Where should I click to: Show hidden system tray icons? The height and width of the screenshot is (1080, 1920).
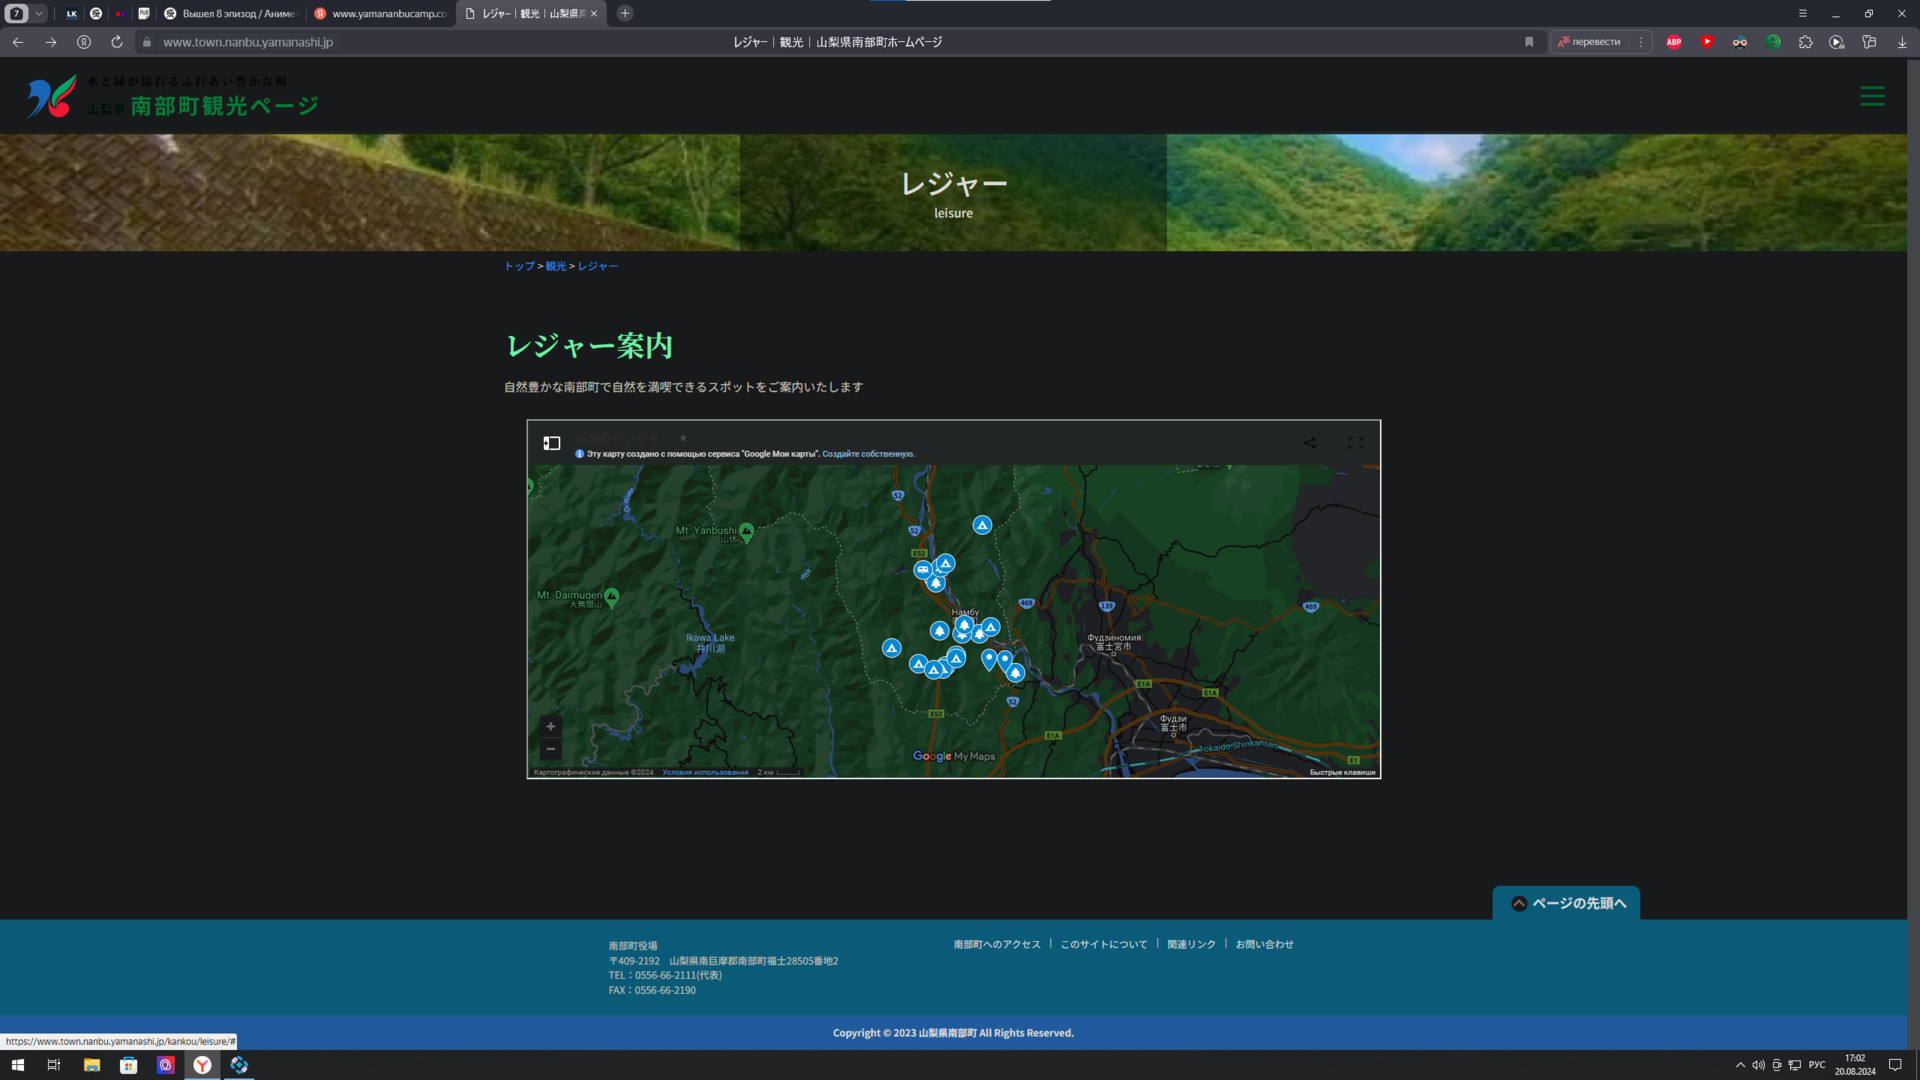1740,1065
